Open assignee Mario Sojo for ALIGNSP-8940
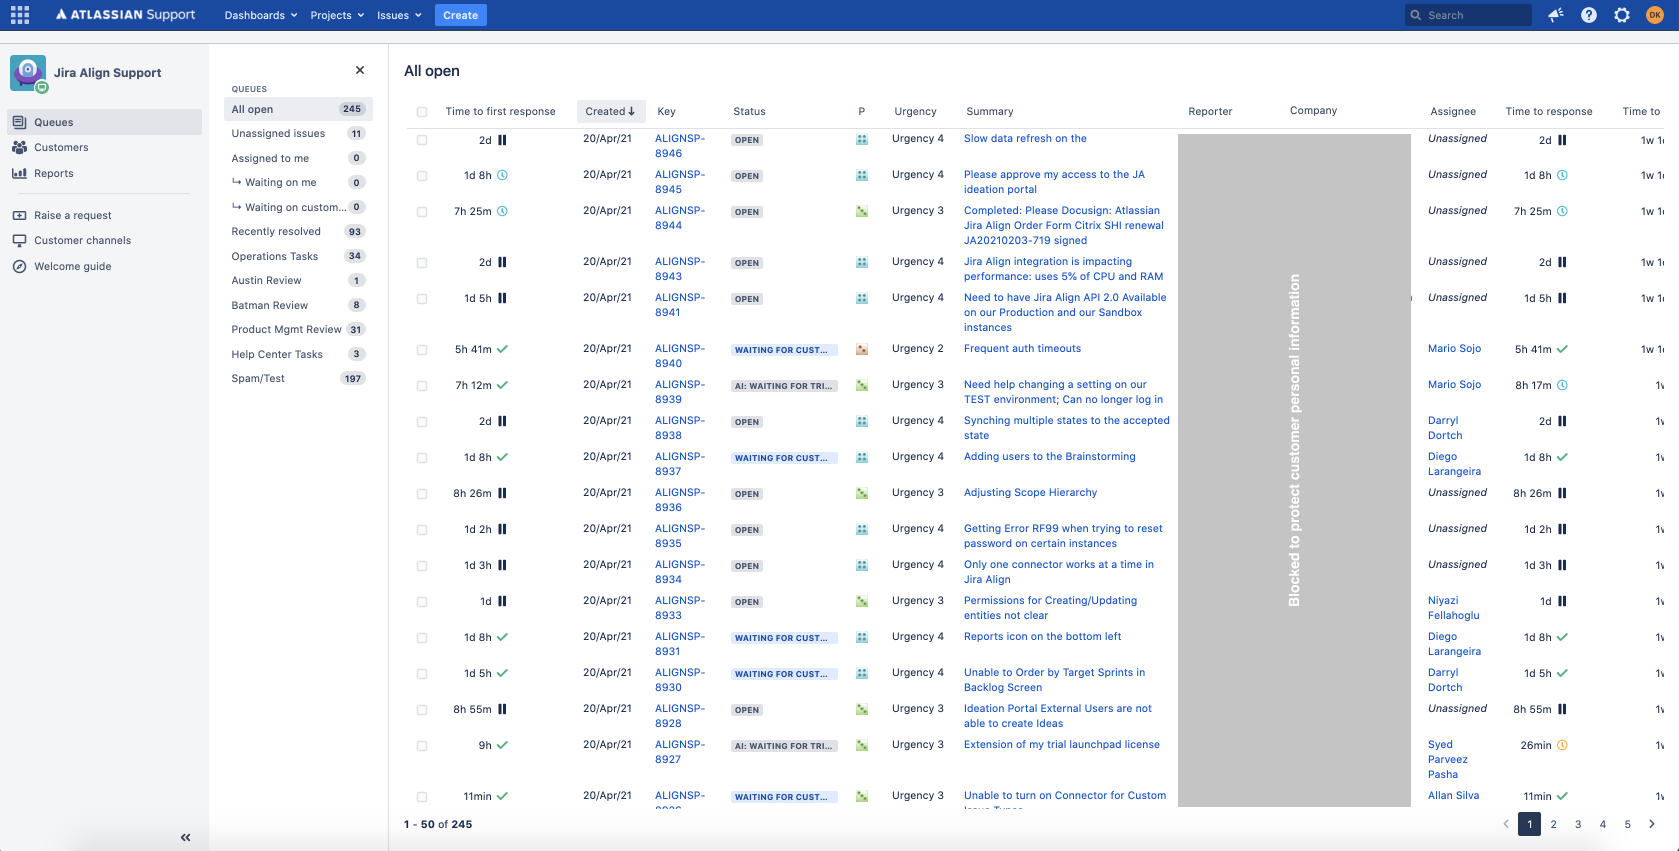 pyautogui.click(x=1454, y=348)
